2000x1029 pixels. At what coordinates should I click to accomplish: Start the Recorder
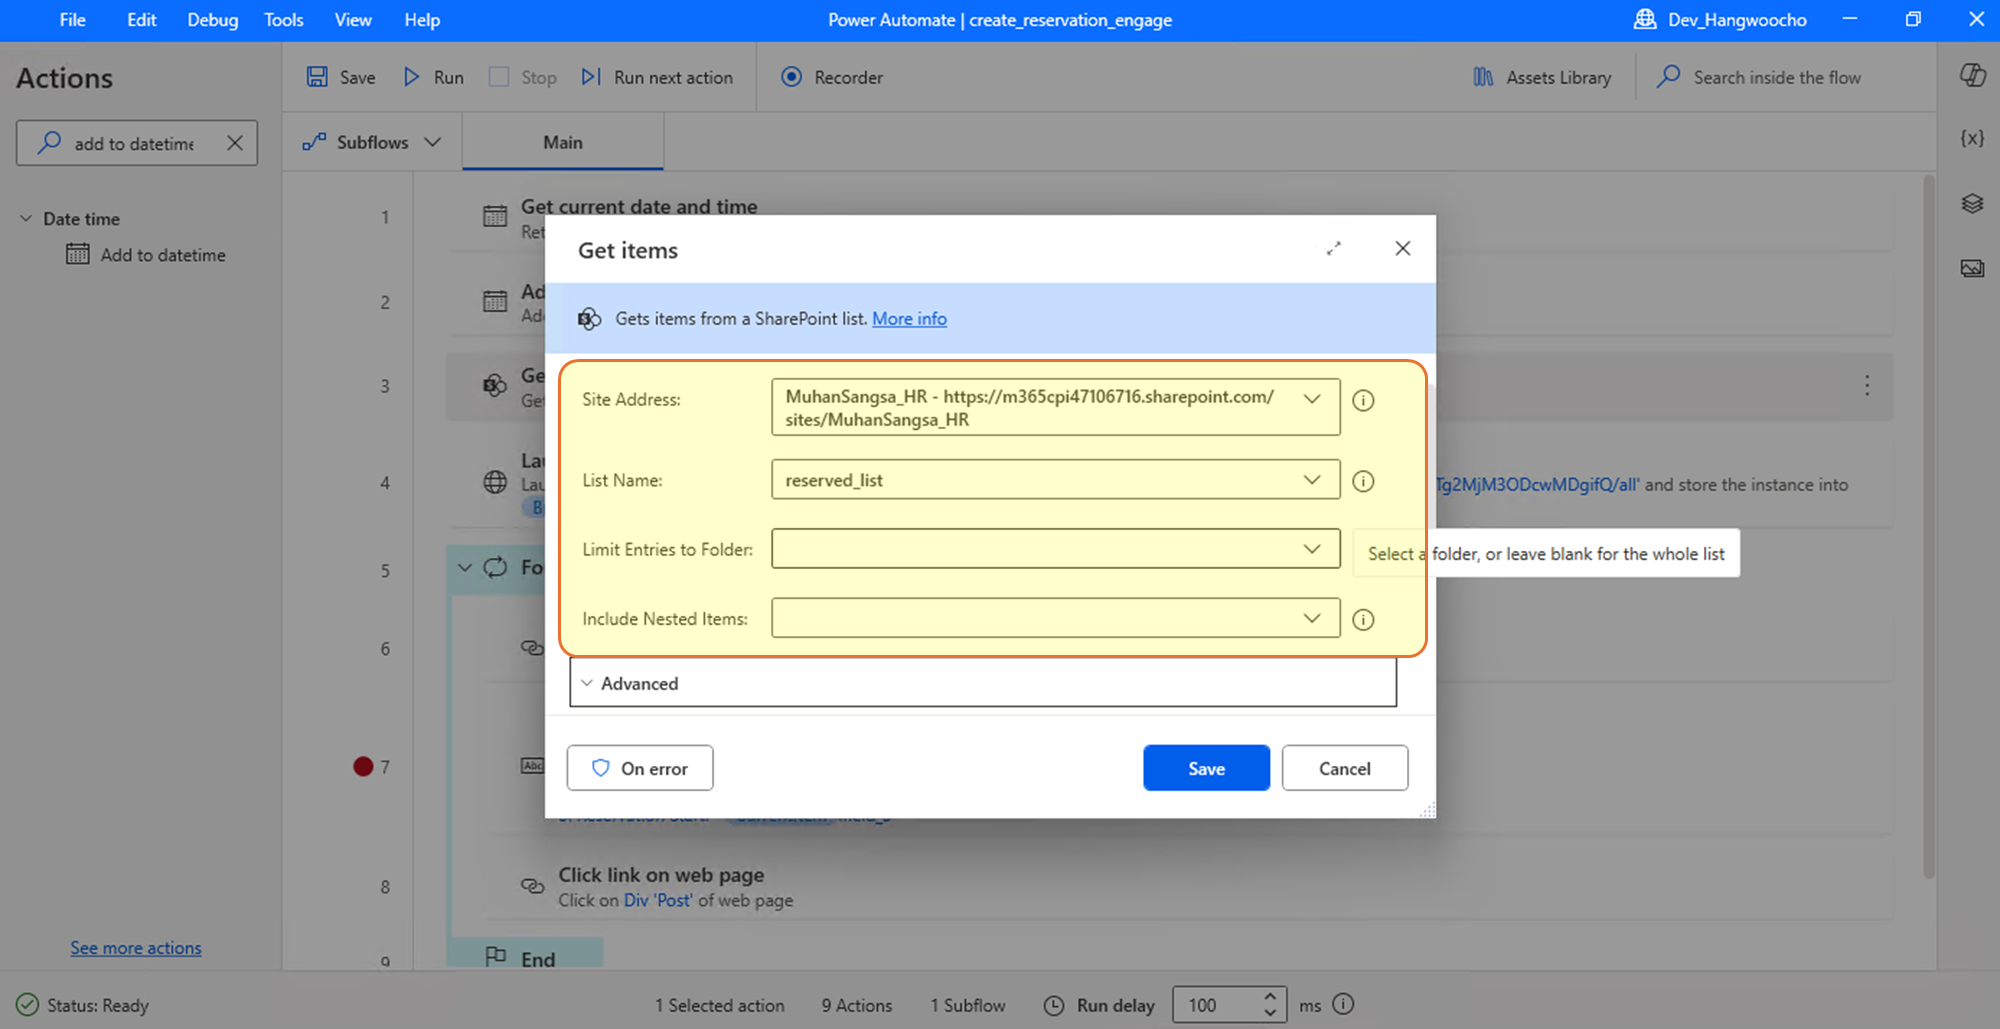pos(832,77)
